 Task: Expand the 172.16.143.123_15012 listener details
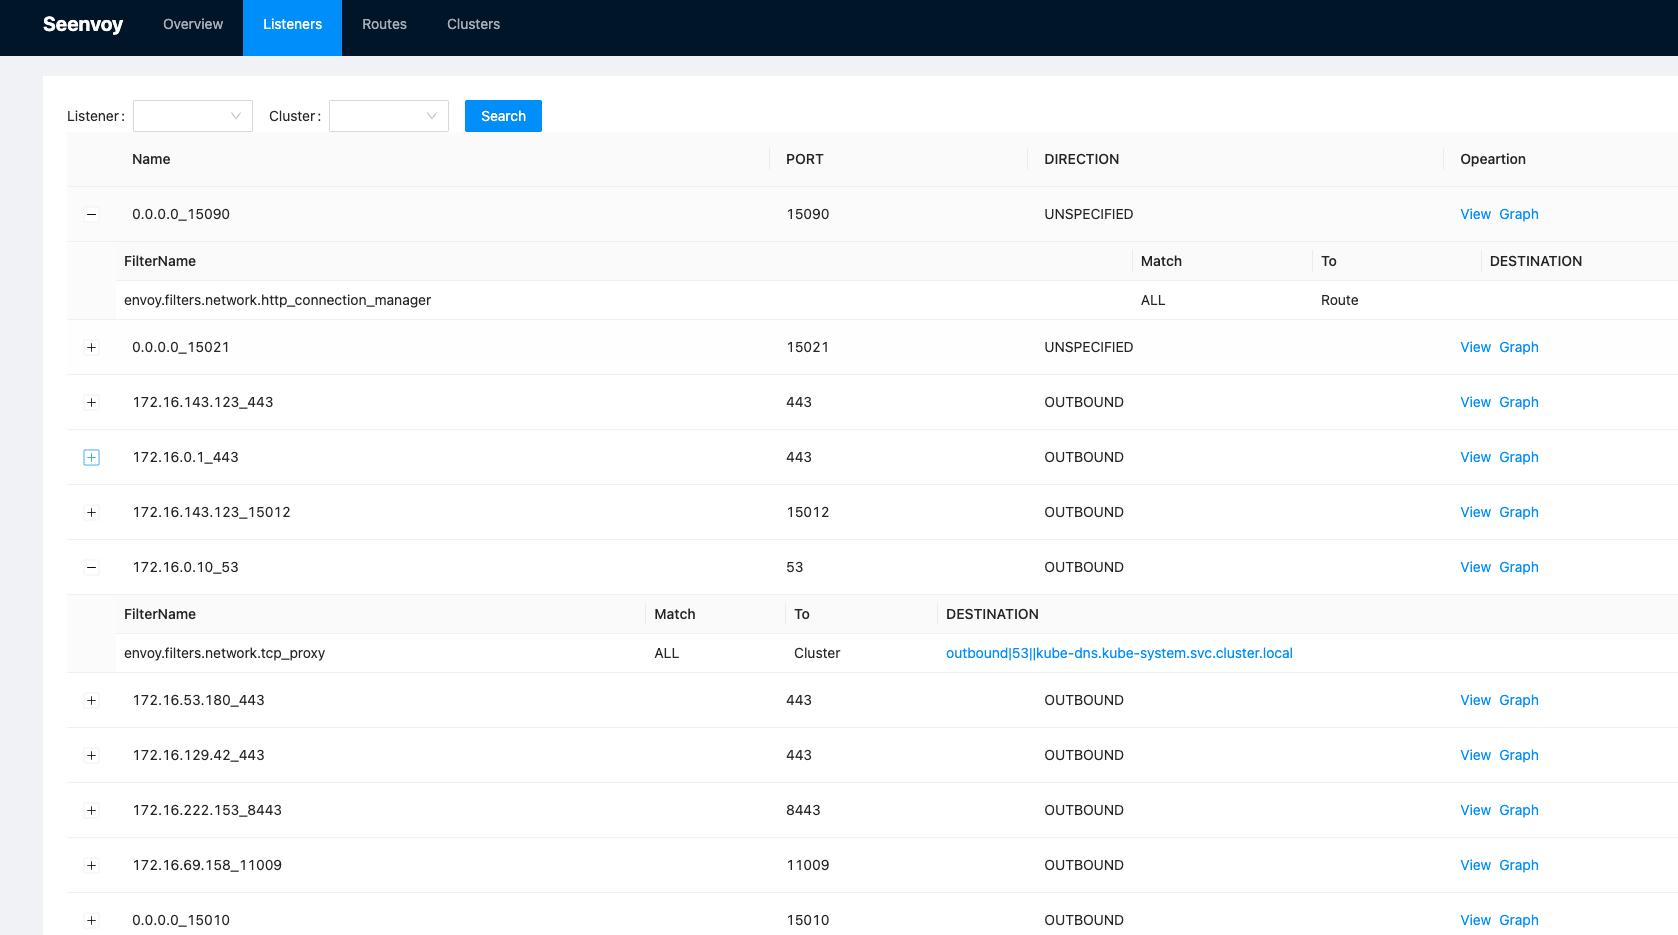(91, 512)
